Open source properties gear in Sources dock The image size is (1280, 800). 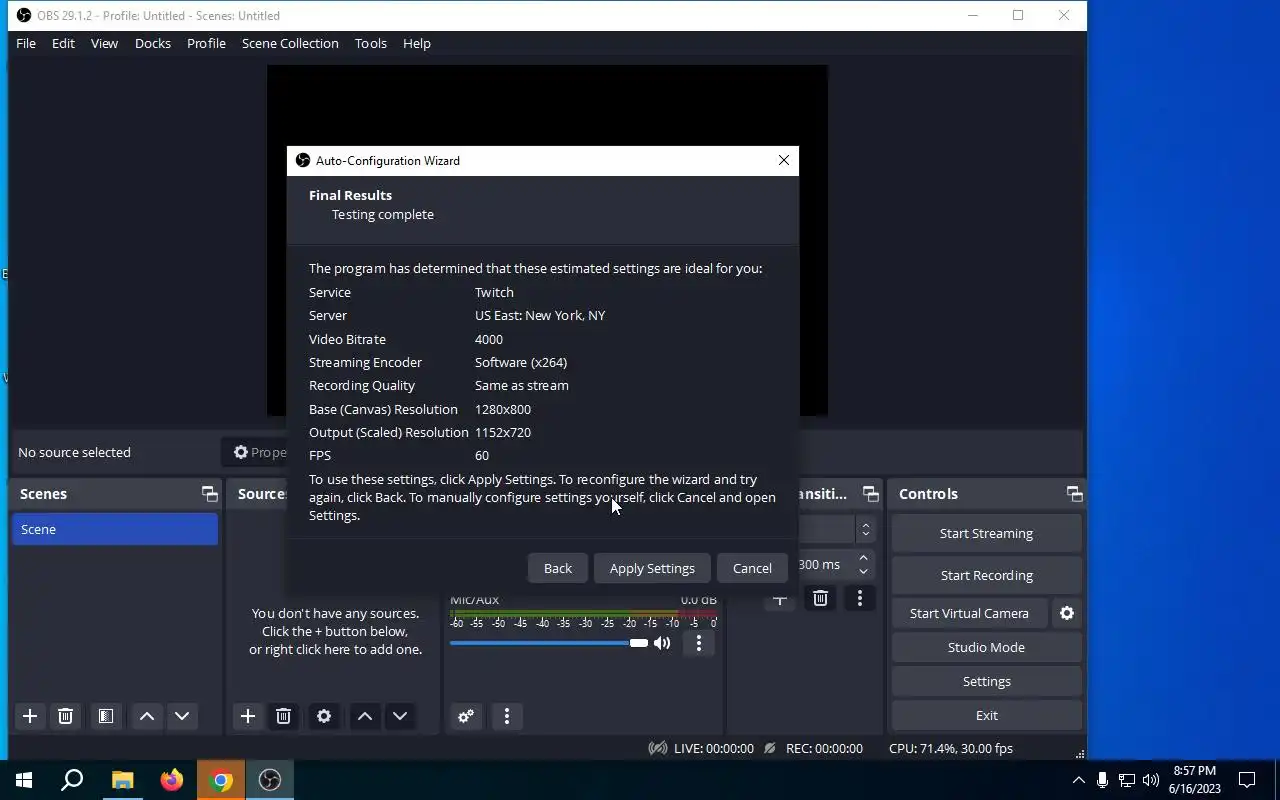[324, 716]
